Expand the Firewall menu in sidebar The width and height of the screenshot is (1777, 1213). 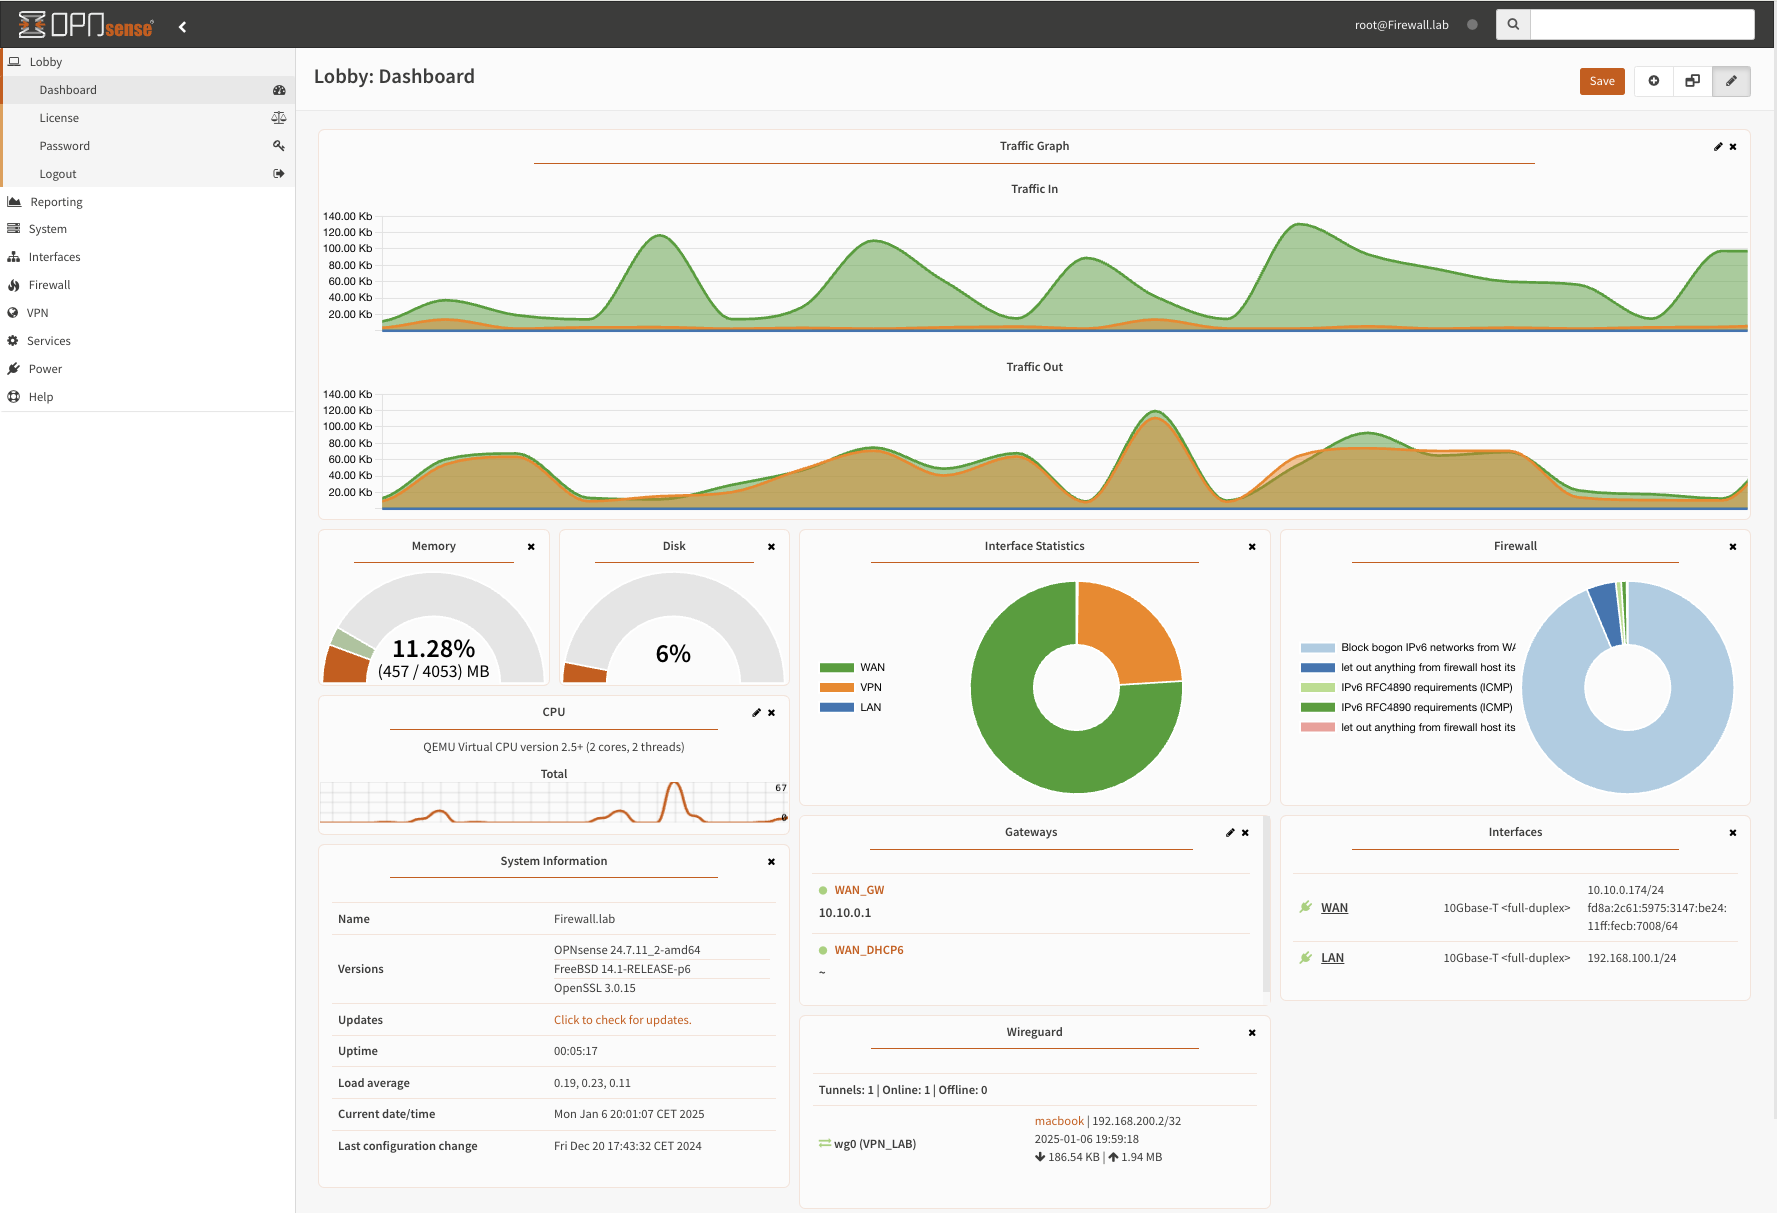click(148, 285)
